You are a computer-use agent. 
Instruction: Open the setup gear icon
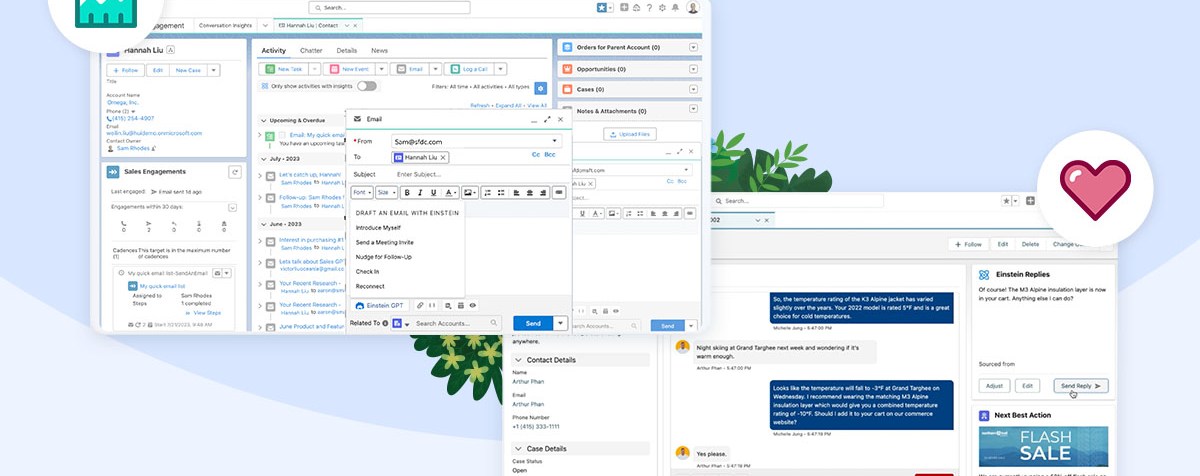(x=662, y=8)
